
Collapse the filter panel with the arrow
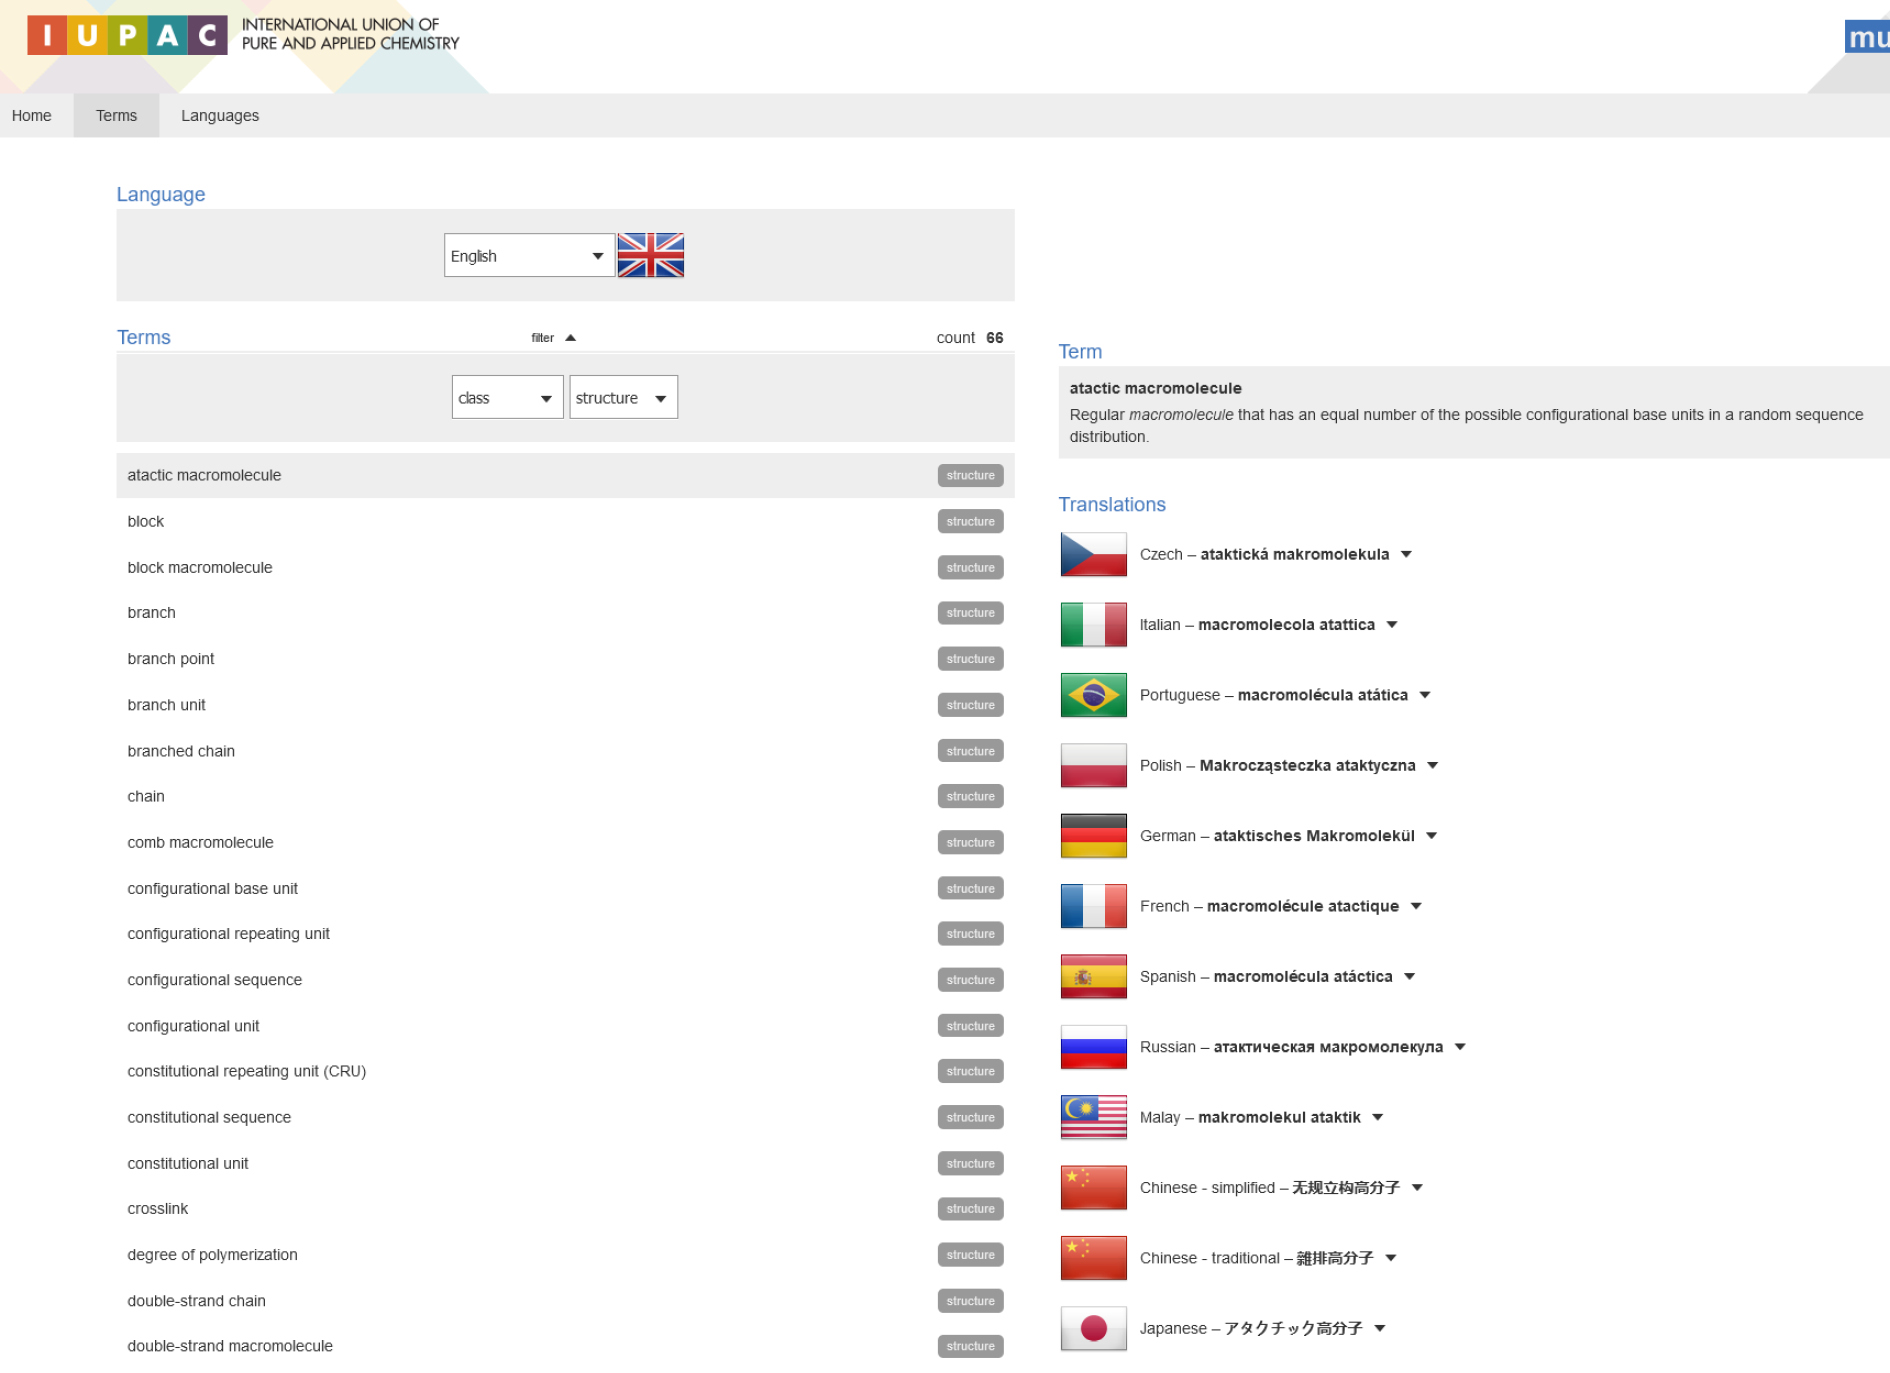(x=571, y=337)
